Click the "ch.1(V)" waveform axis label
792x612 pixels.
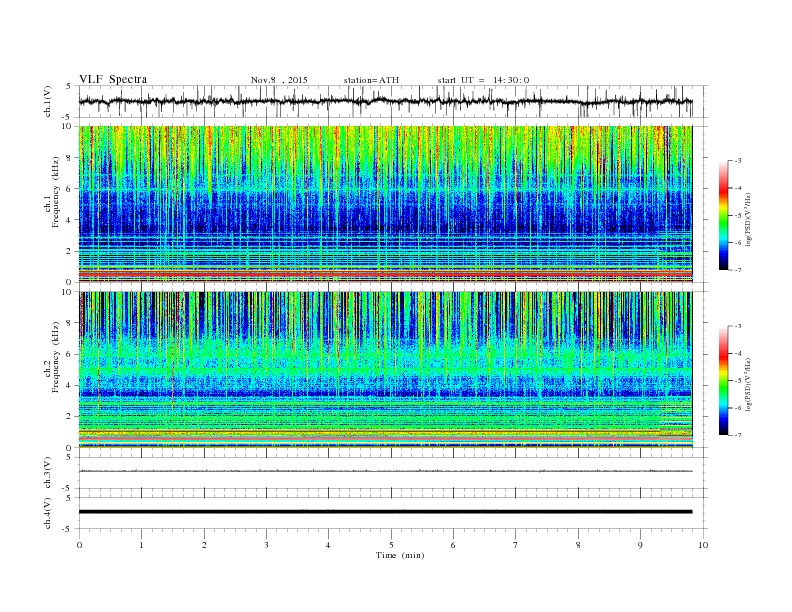click(x=48, y=101)
